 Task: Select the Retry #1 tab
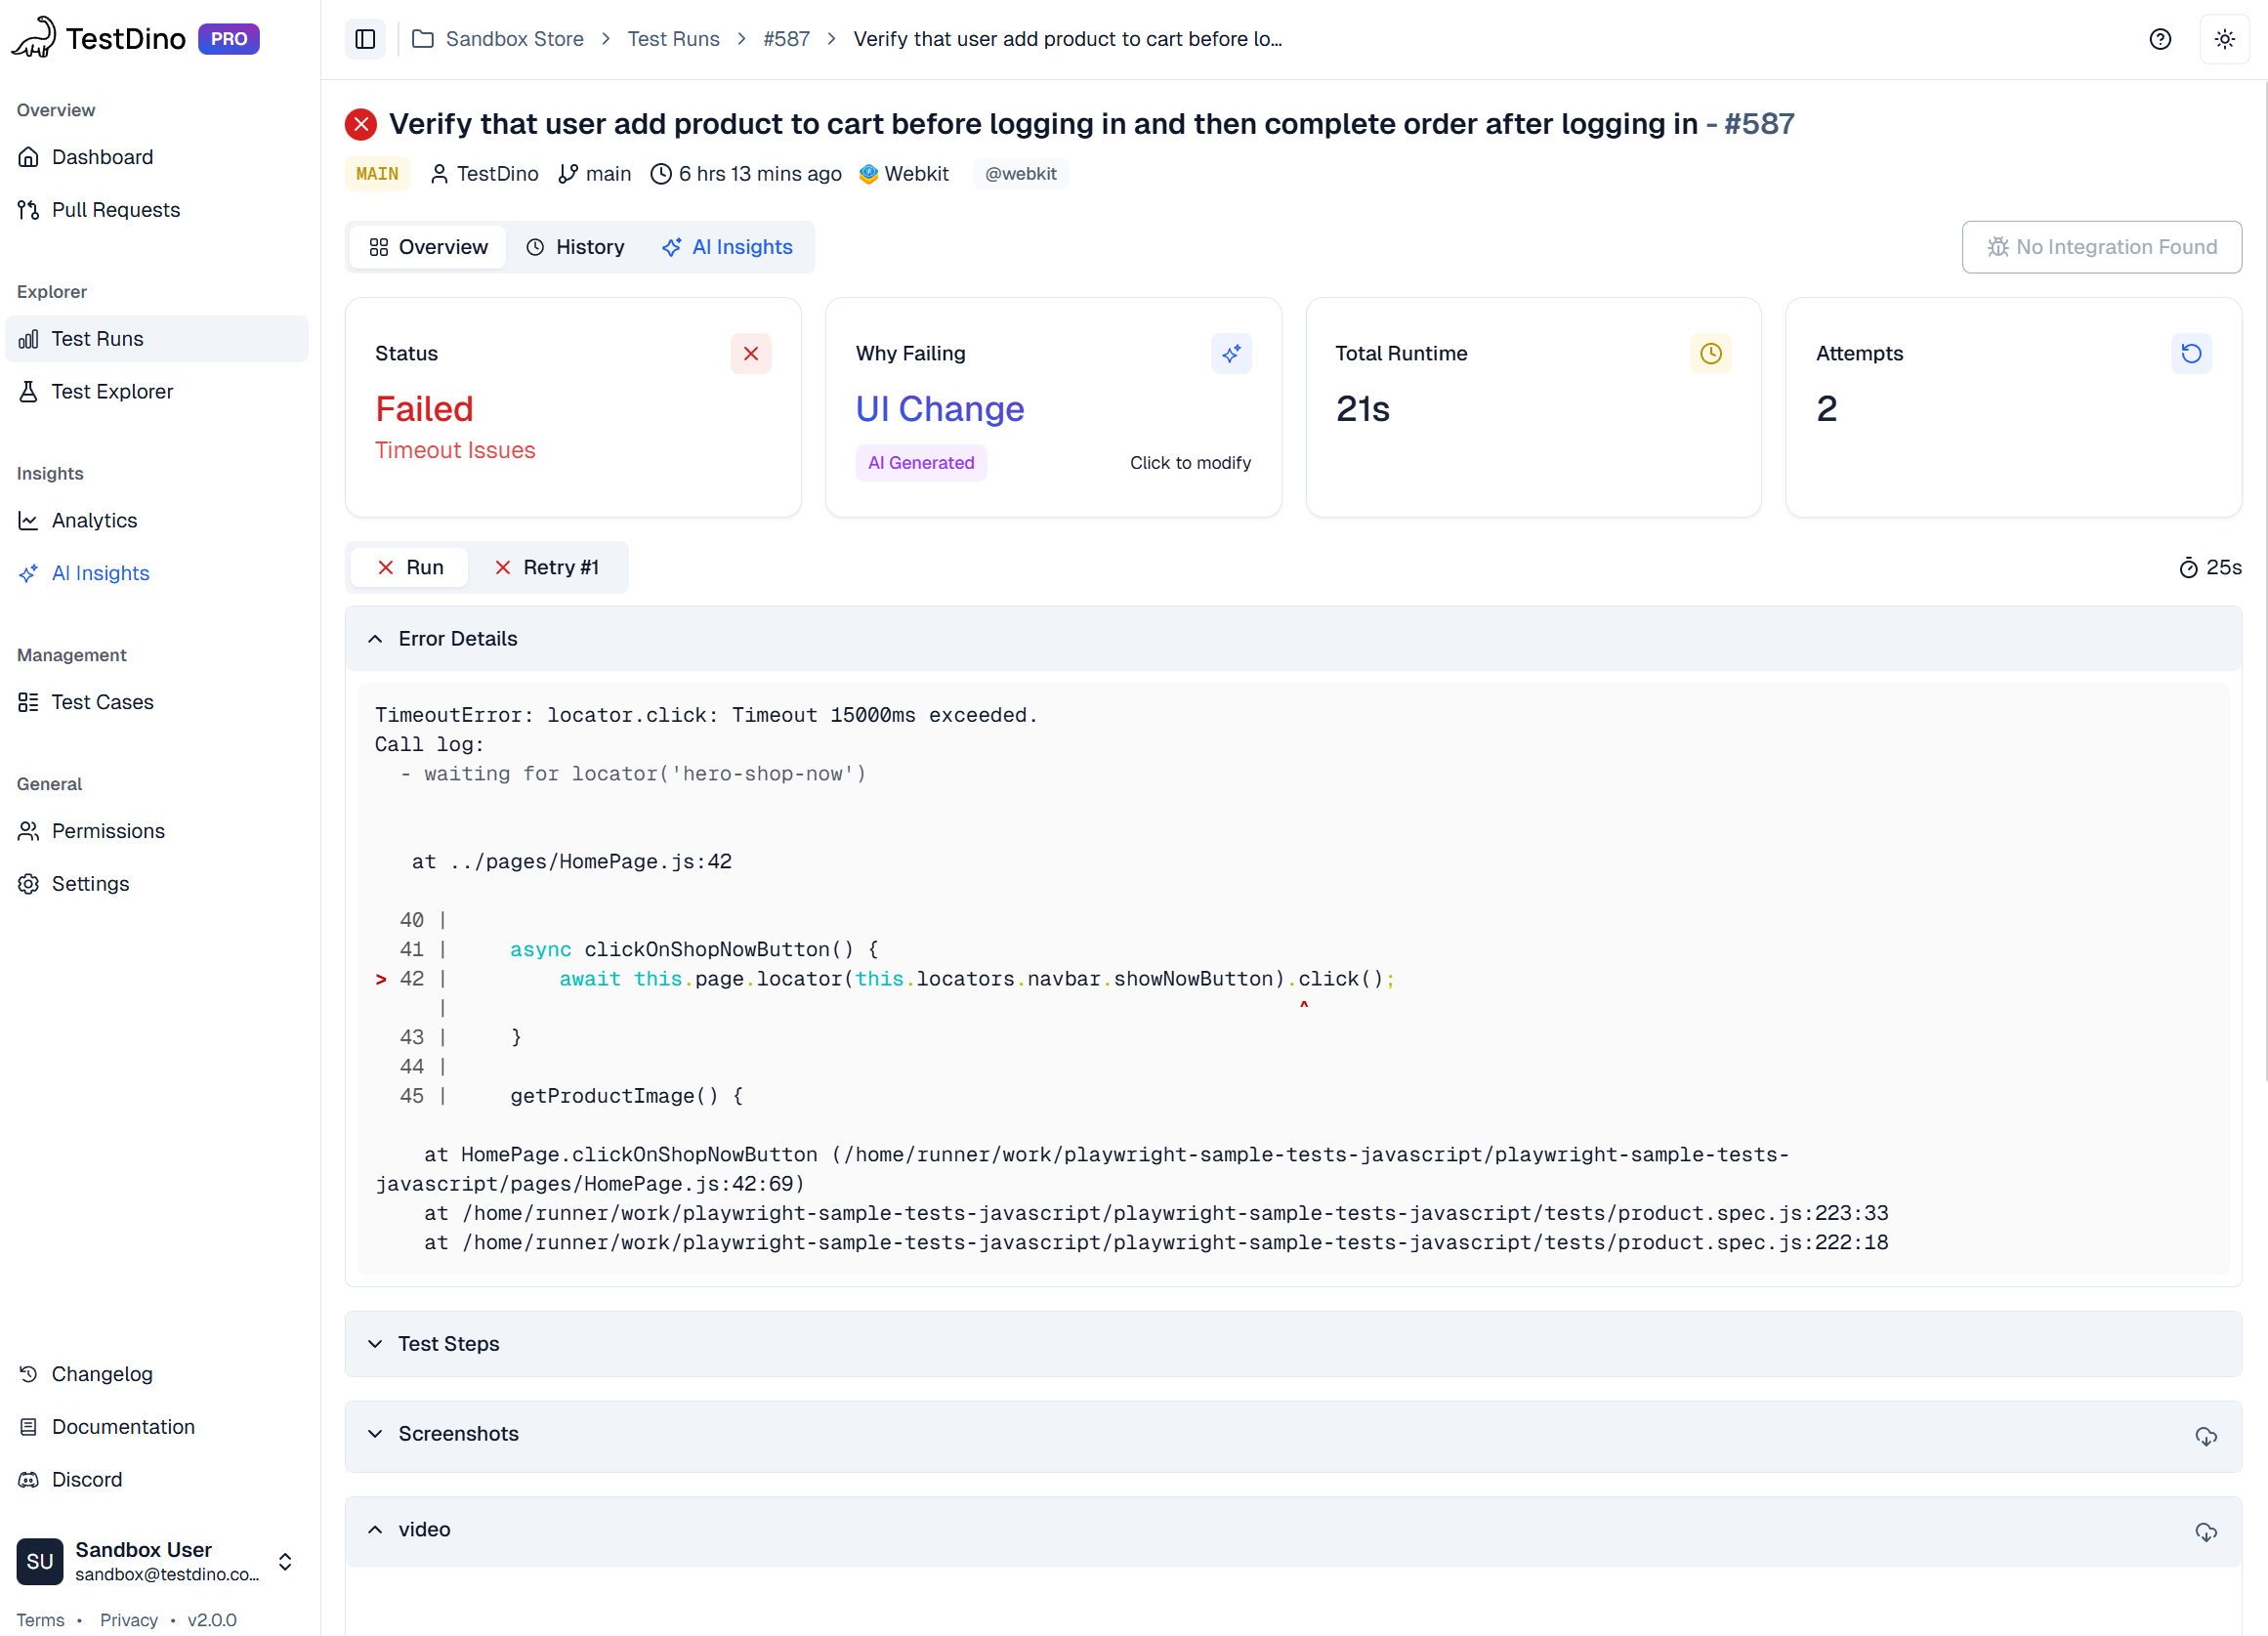click(x=547, y=567)
